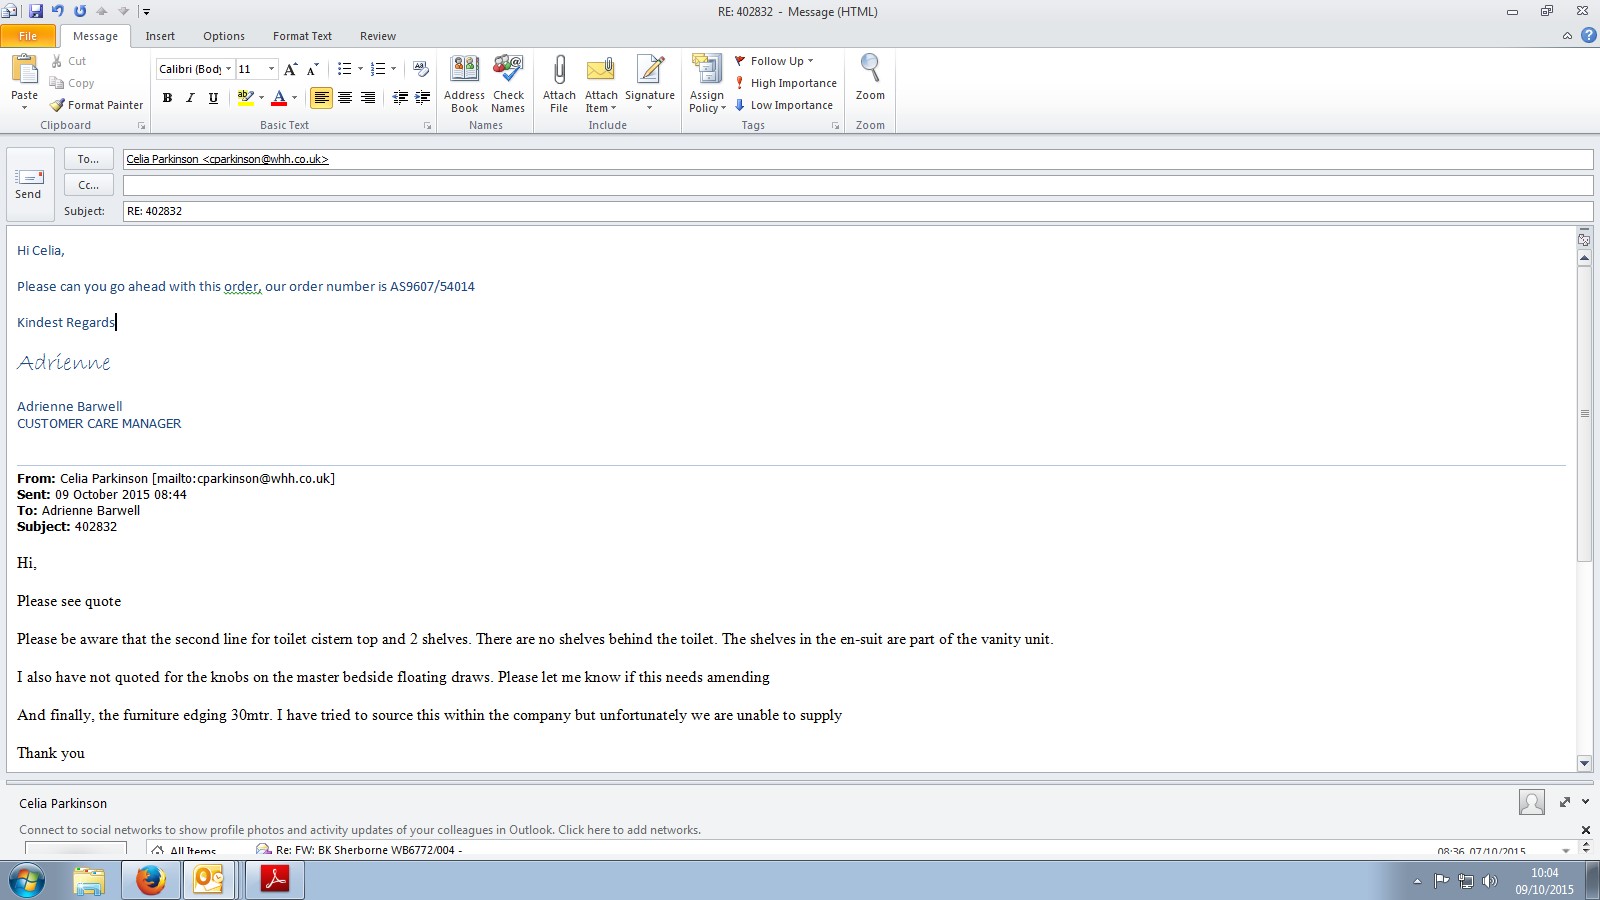The width and height of the screenshot is (1600, 900).
Task: Toggle align text left
Action: 321,98
